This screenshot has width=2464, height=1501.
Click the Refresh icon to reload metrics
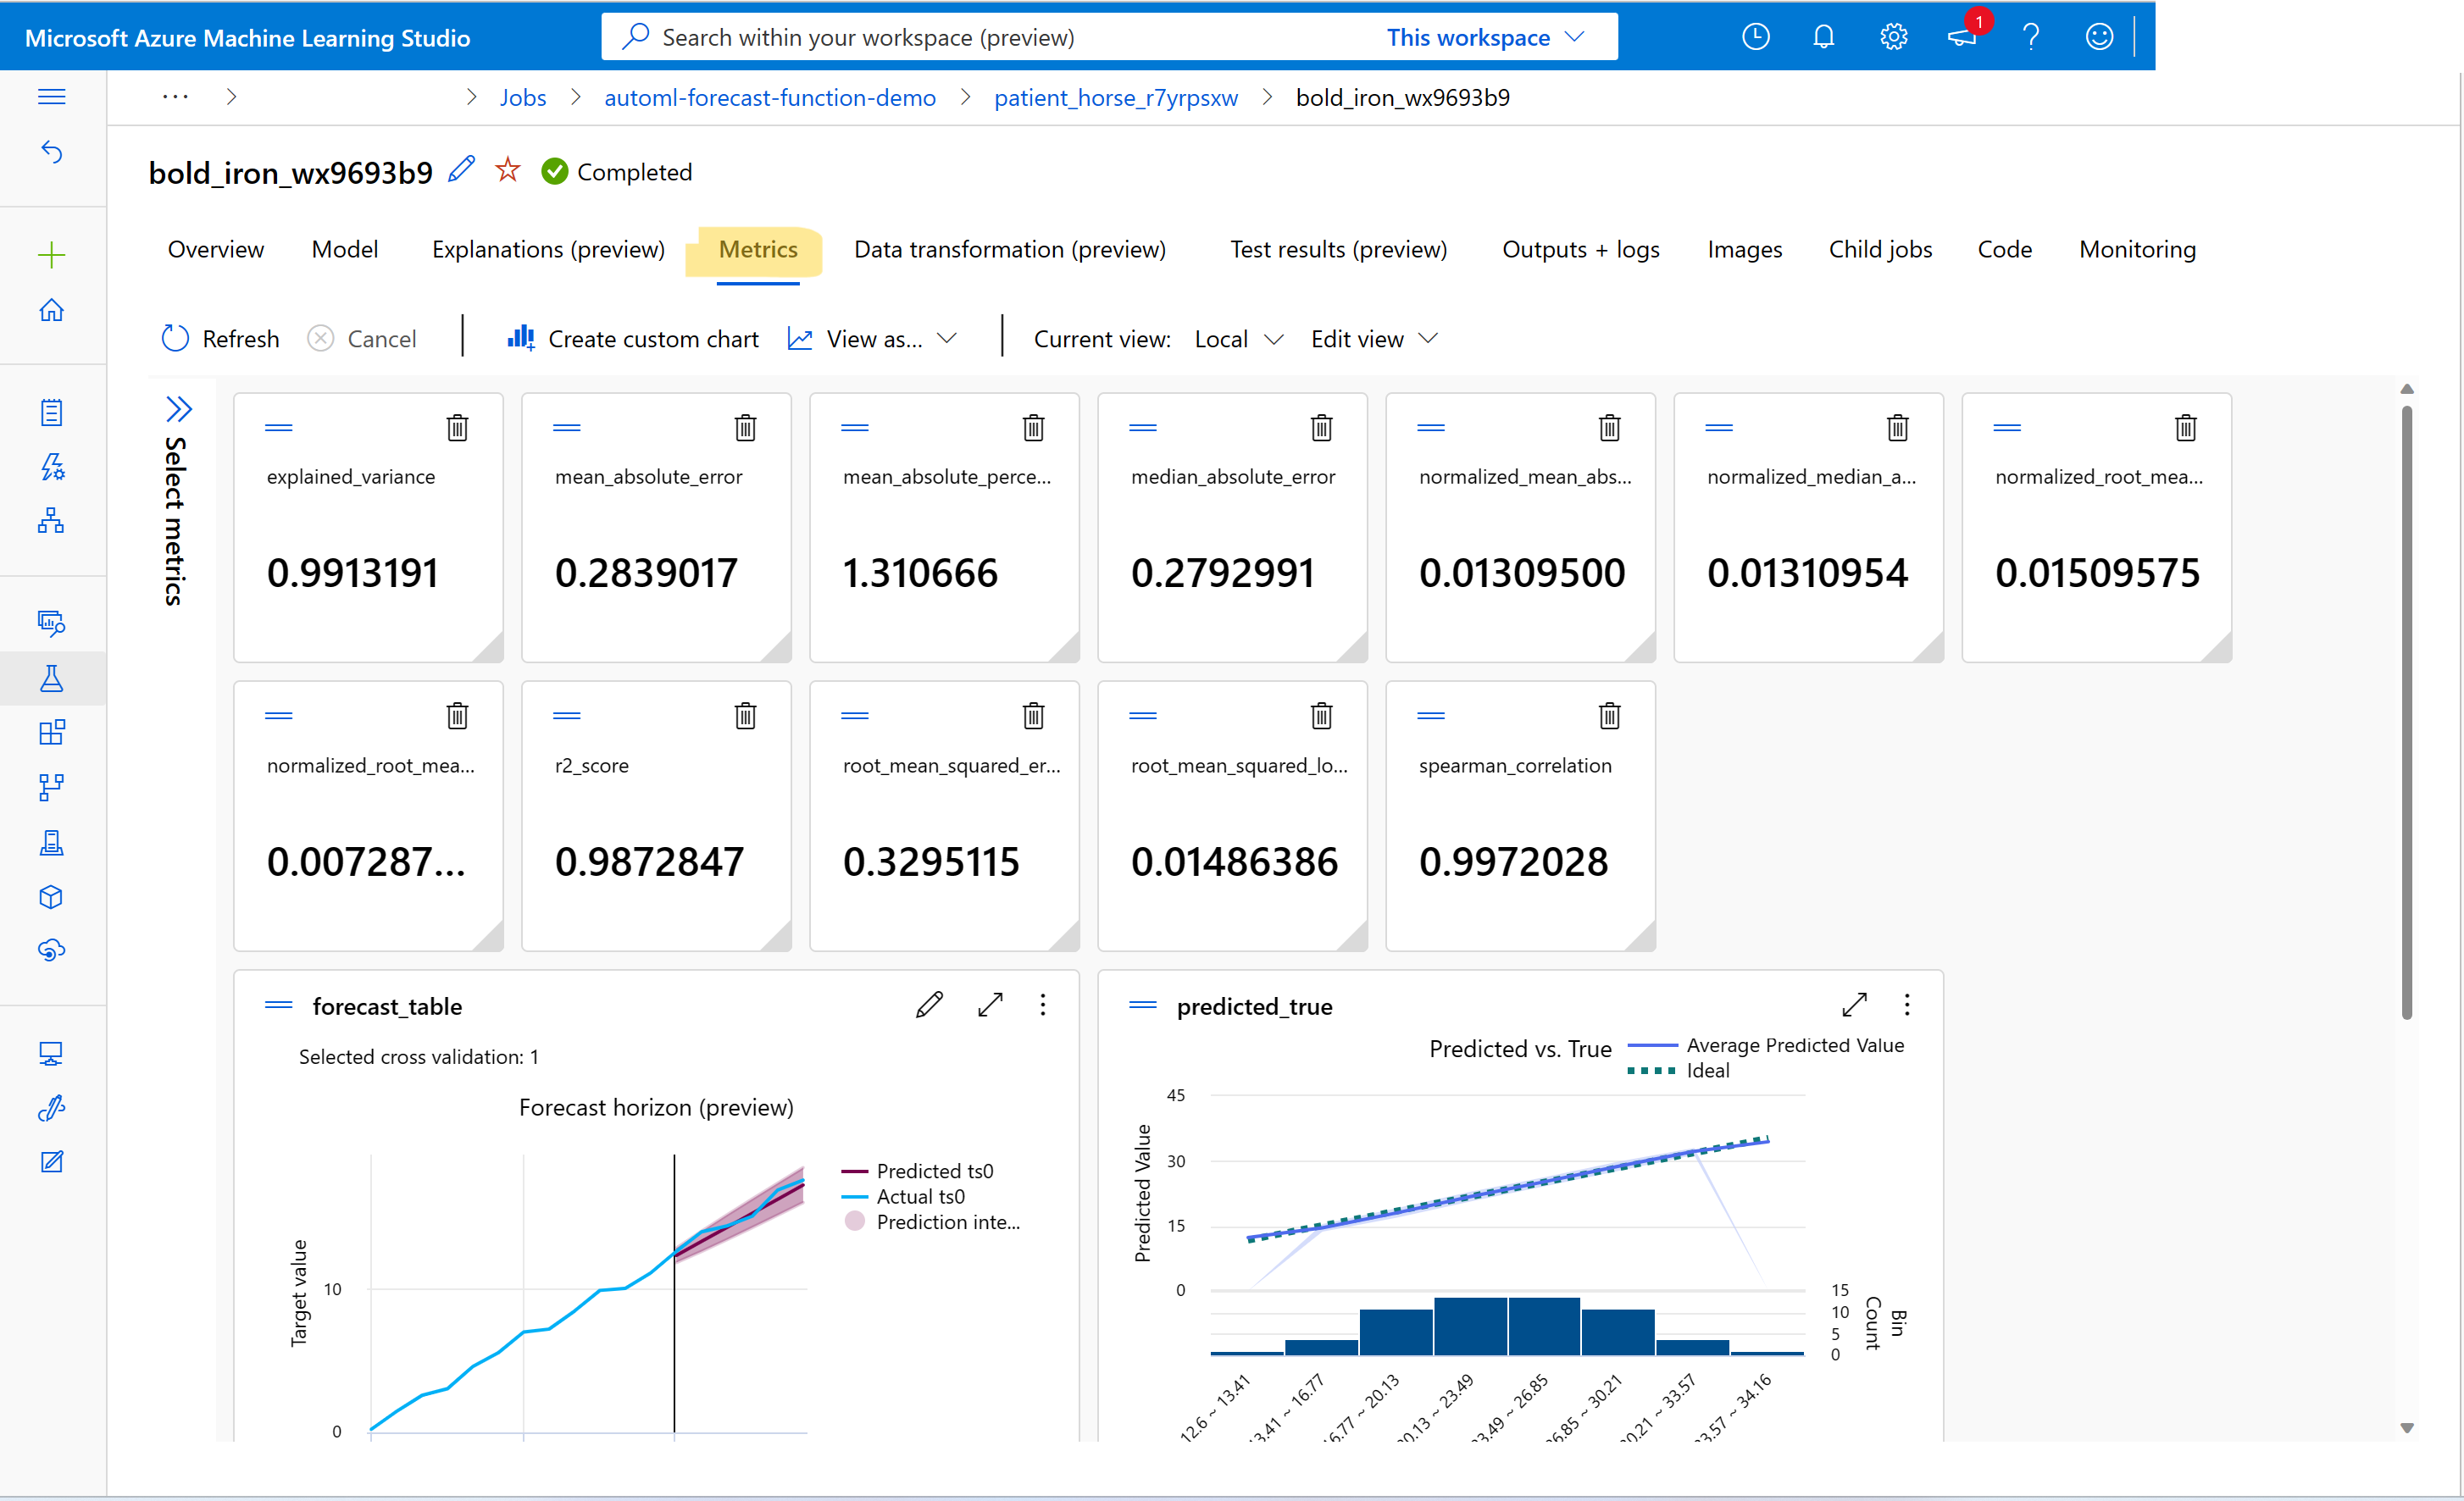175,338
